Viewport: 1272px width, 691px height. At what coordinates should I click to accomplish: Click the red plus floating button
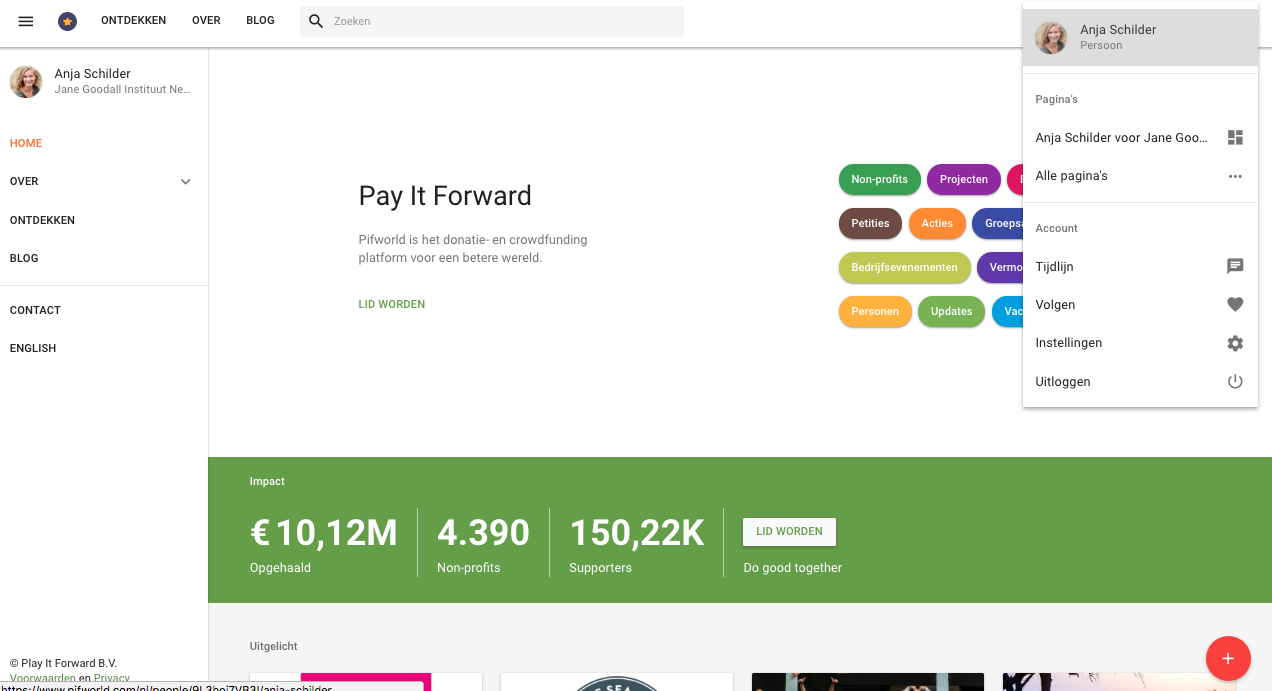click(1228, 658)
